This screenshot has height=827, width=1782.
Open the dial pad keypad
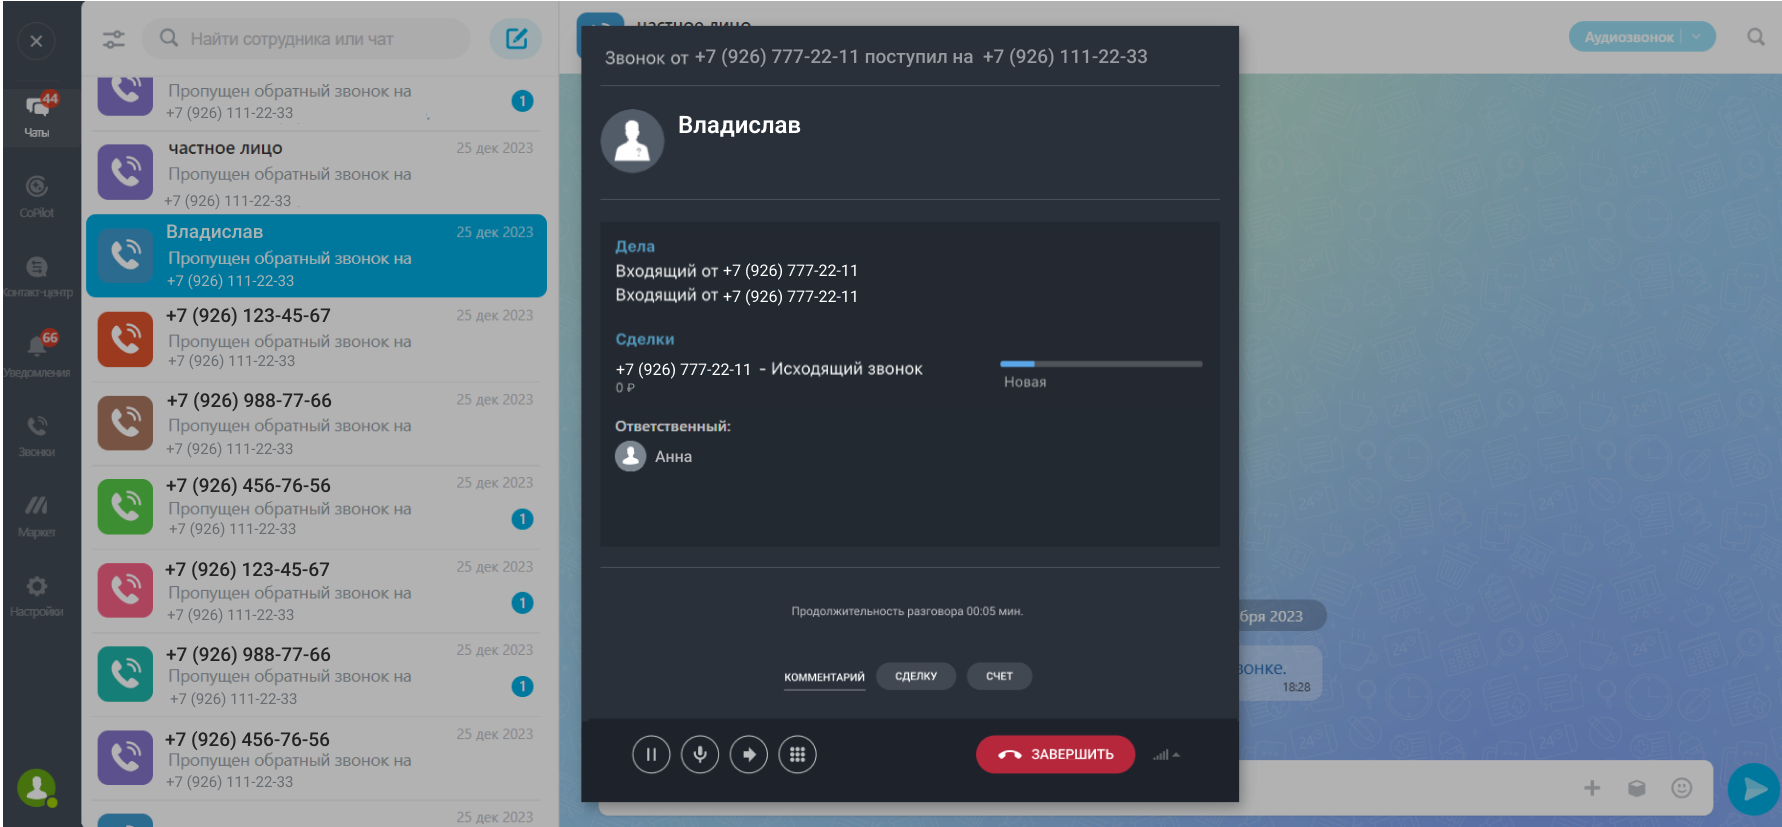(x=797, y=755)
